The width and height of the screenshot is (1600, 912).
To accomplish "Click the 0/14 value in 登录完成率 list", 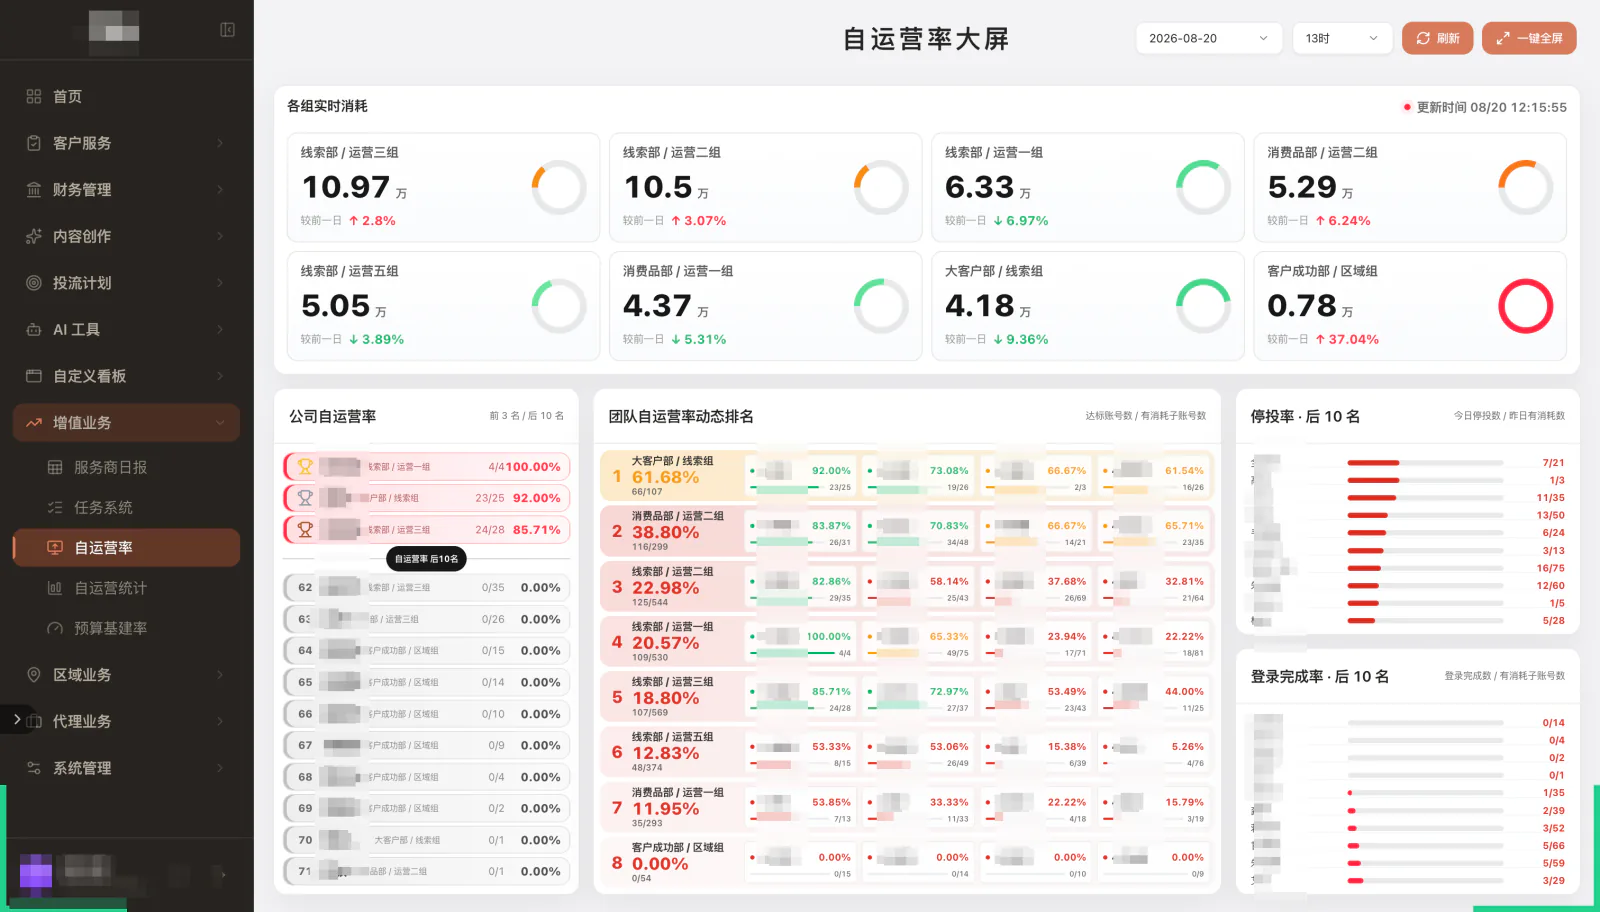I will click(x=1553, y=723).
